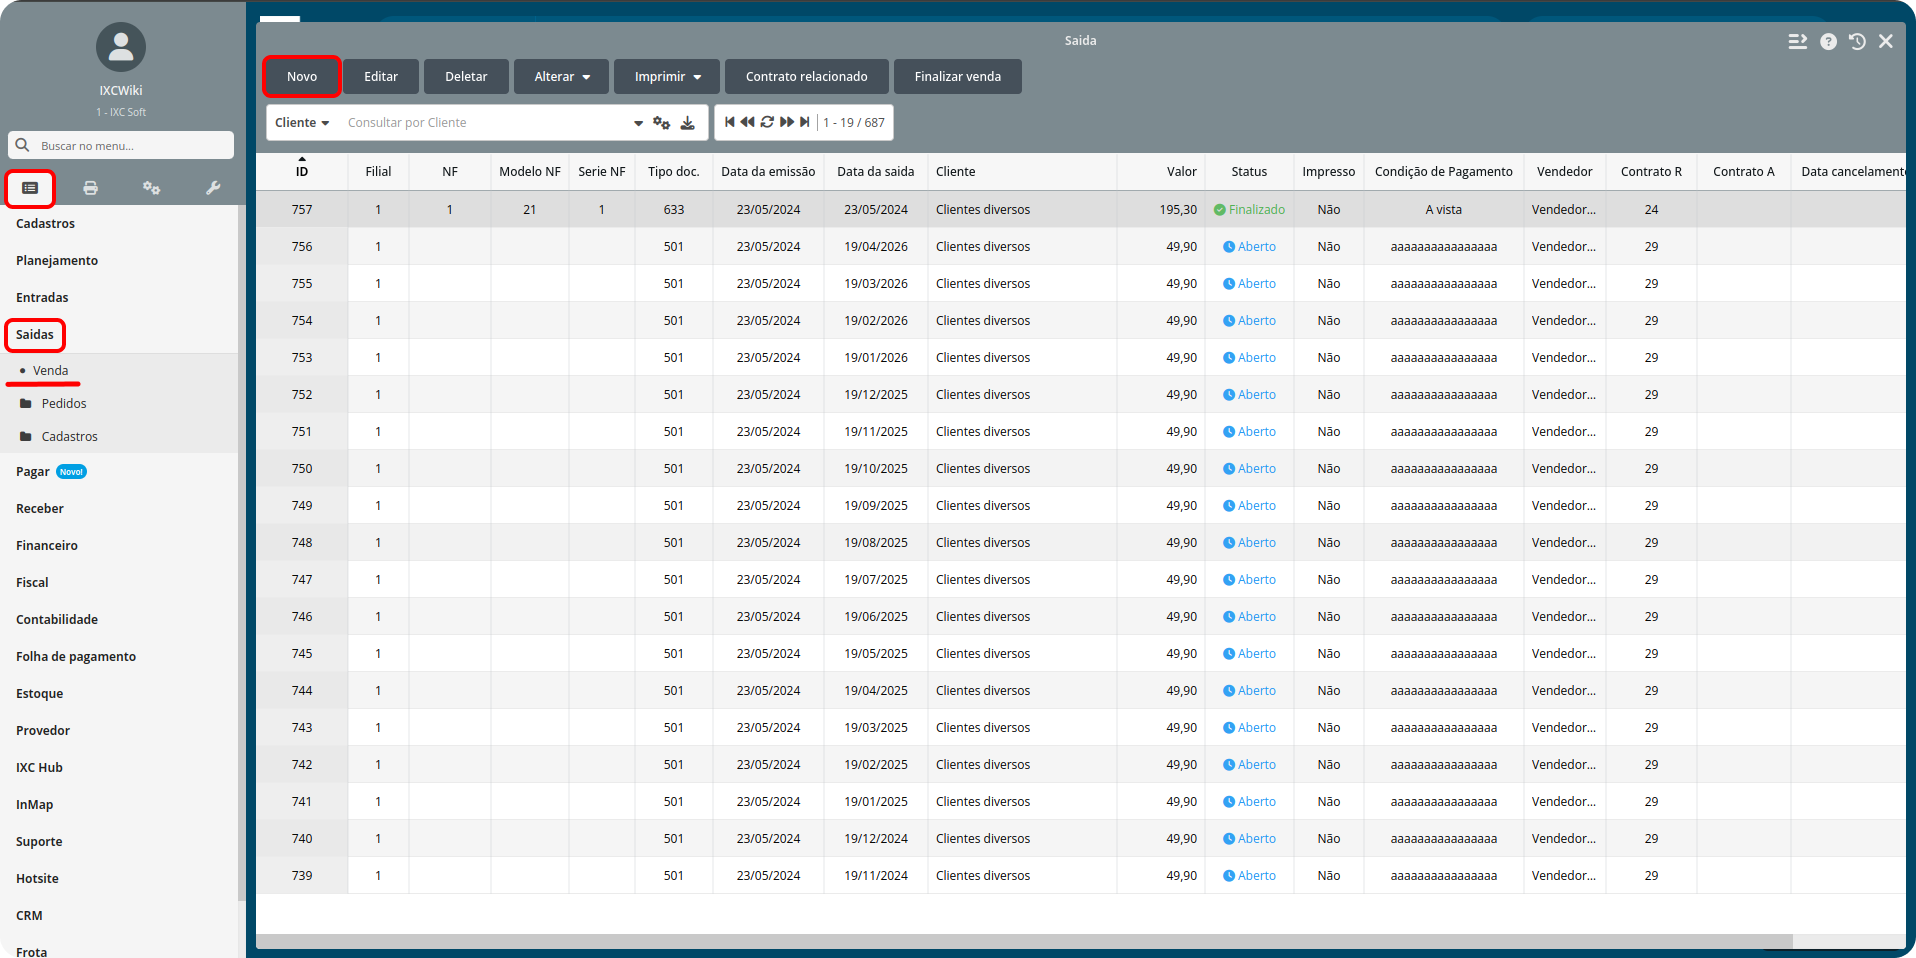Open the help question mark icon
1916x958 pixels.
click(1828, 41)
